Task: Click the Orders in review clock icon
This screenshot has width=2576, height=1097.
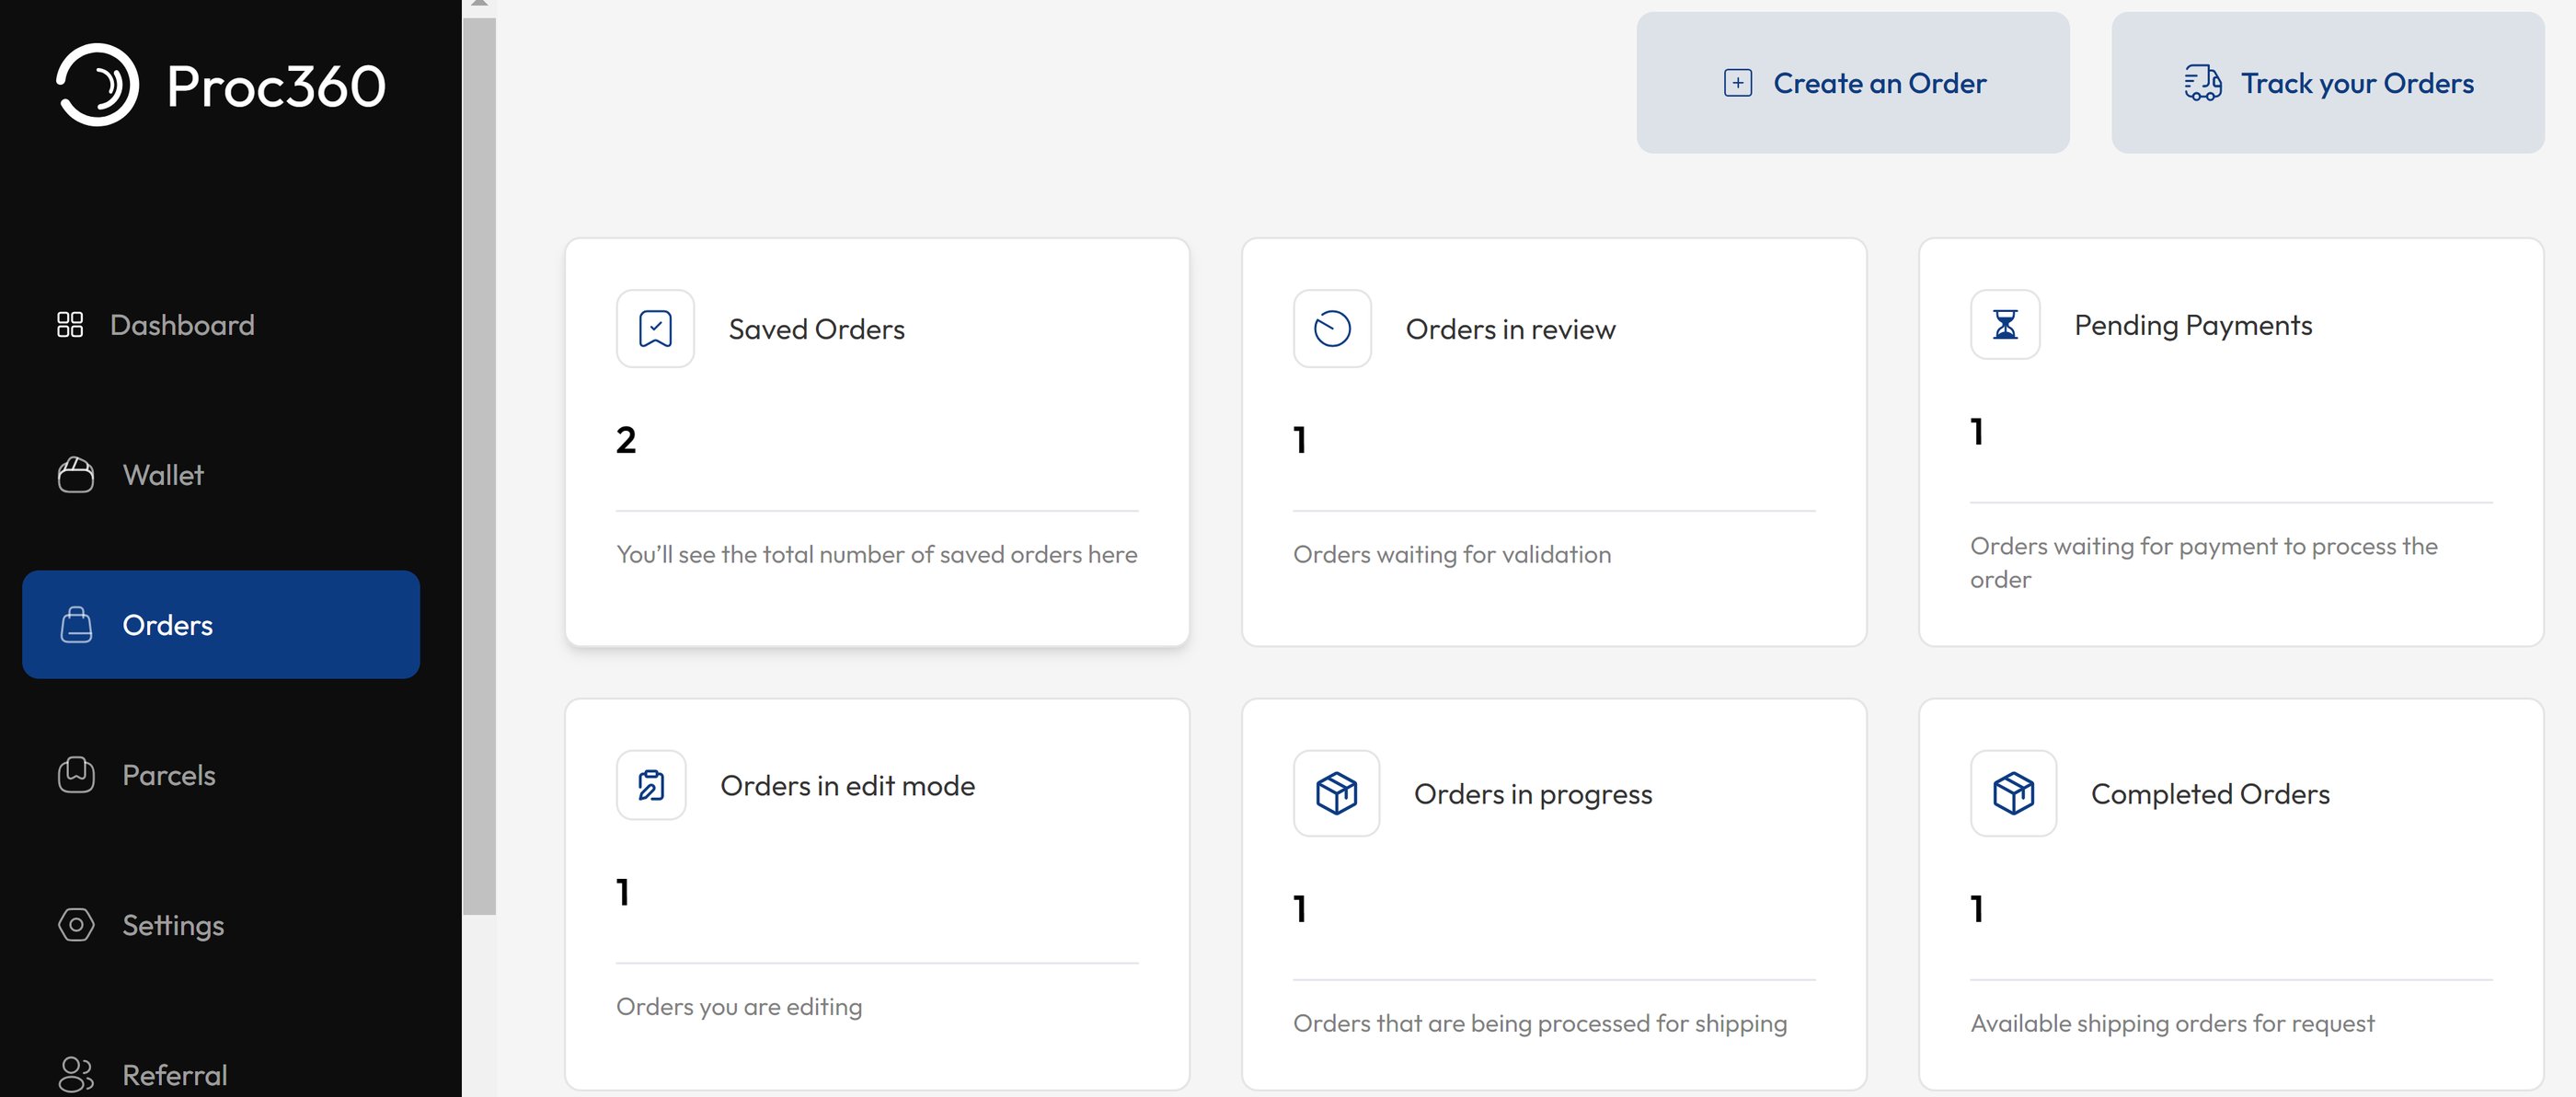Action: pos(1332,329)
